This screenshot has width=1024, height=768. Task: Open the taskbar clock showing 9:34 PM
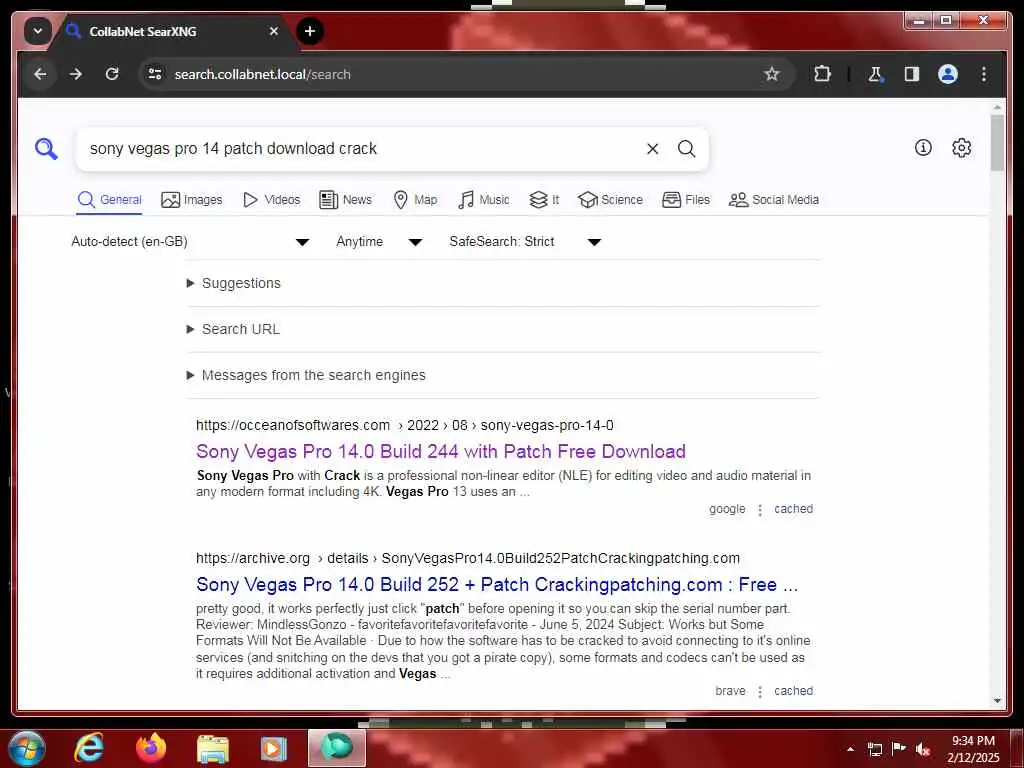coord(973,749)
